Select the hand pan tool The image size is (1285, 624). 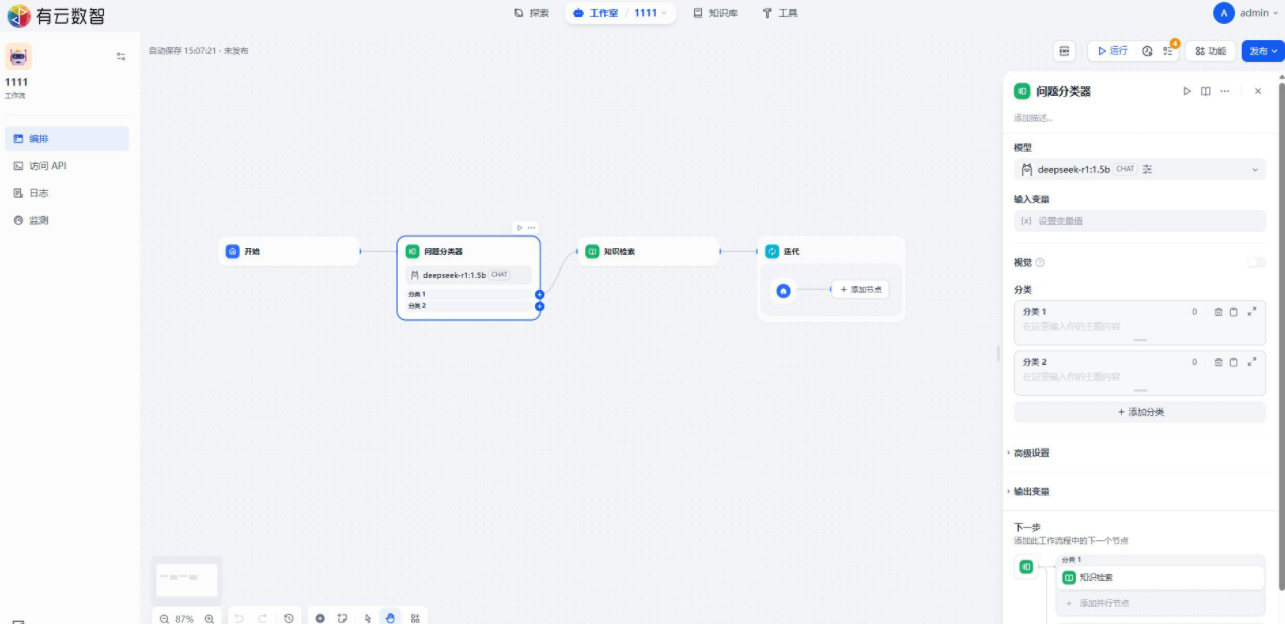(x=390, y=618)
